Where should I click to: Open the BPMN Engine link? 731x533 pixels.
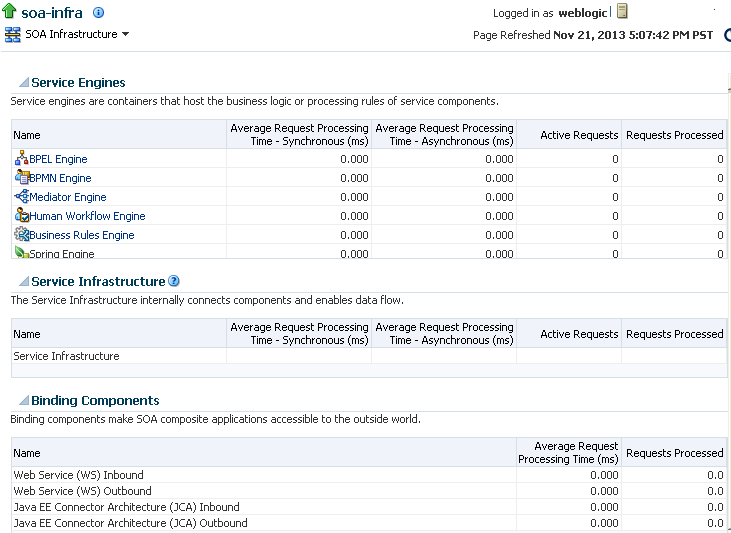coord(60,178)
